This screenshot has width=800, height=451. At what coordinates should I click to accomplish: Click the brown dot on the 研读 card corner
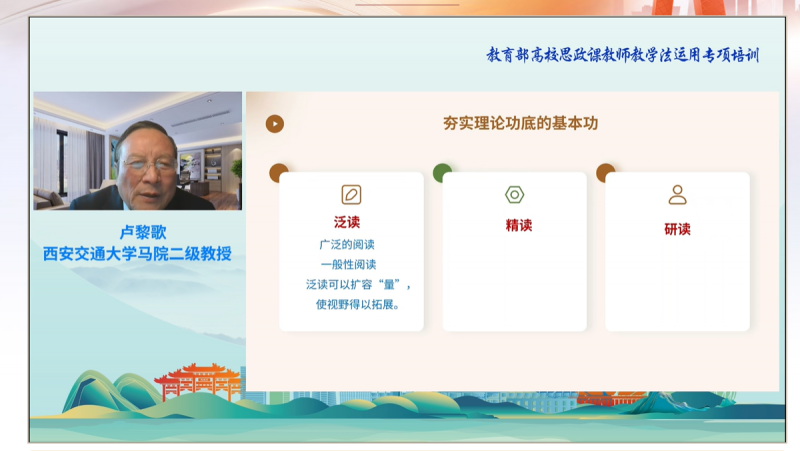click(x=606, y=173)
